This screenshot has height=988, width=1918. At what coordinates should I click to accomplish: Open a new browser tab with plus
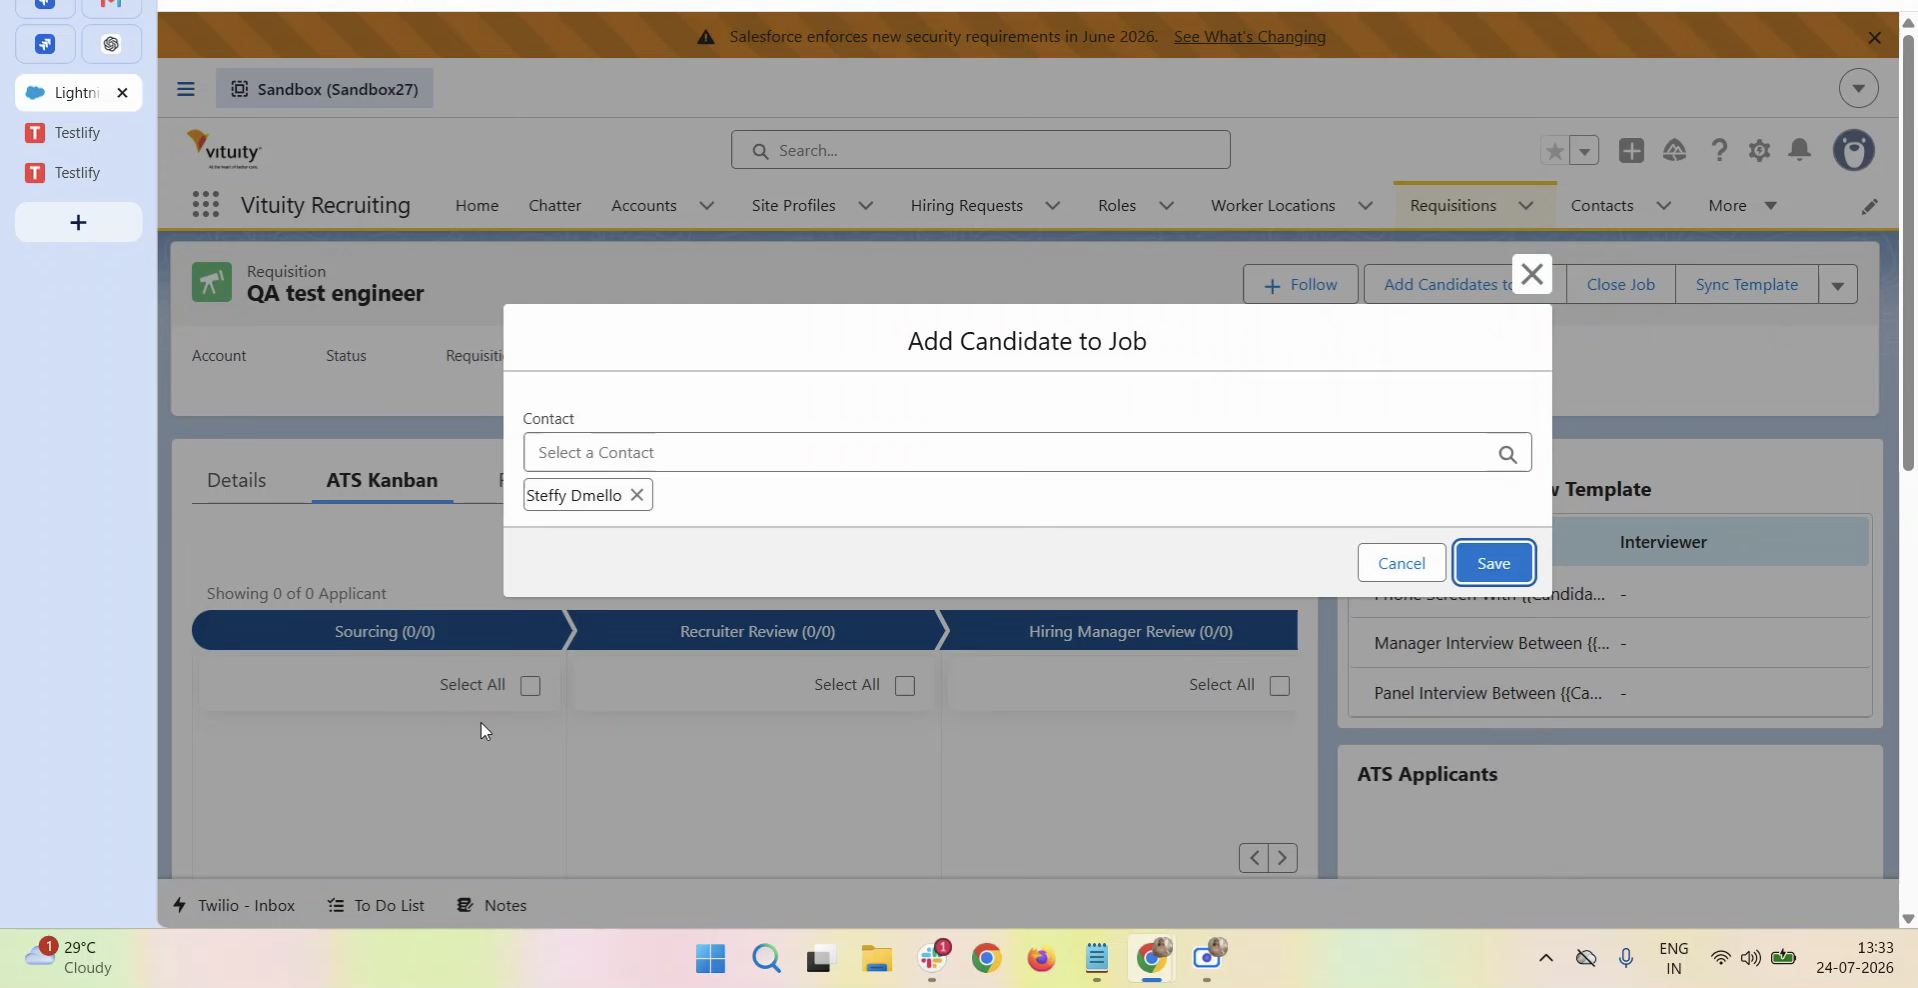pos(78,222)
